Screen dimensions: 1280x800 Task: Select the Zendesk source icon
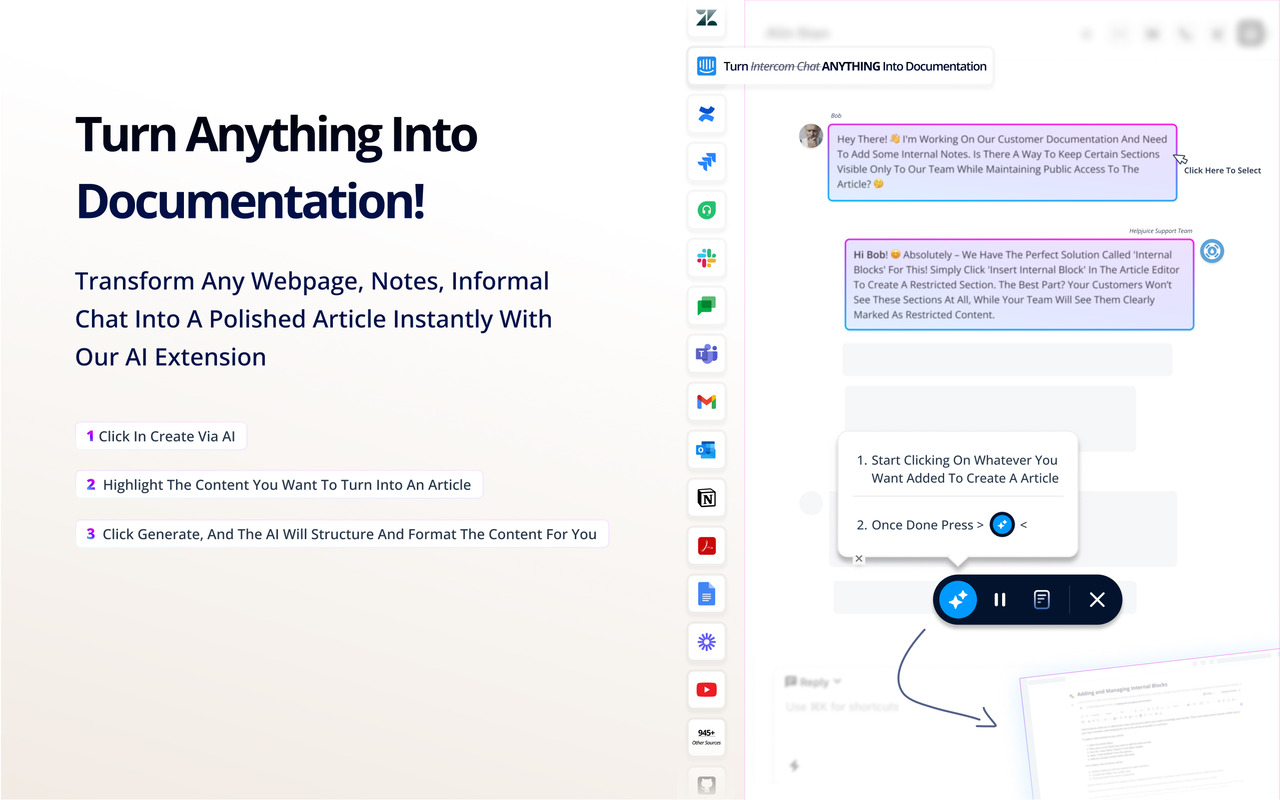pyautogui.click(x=706, y=18)
